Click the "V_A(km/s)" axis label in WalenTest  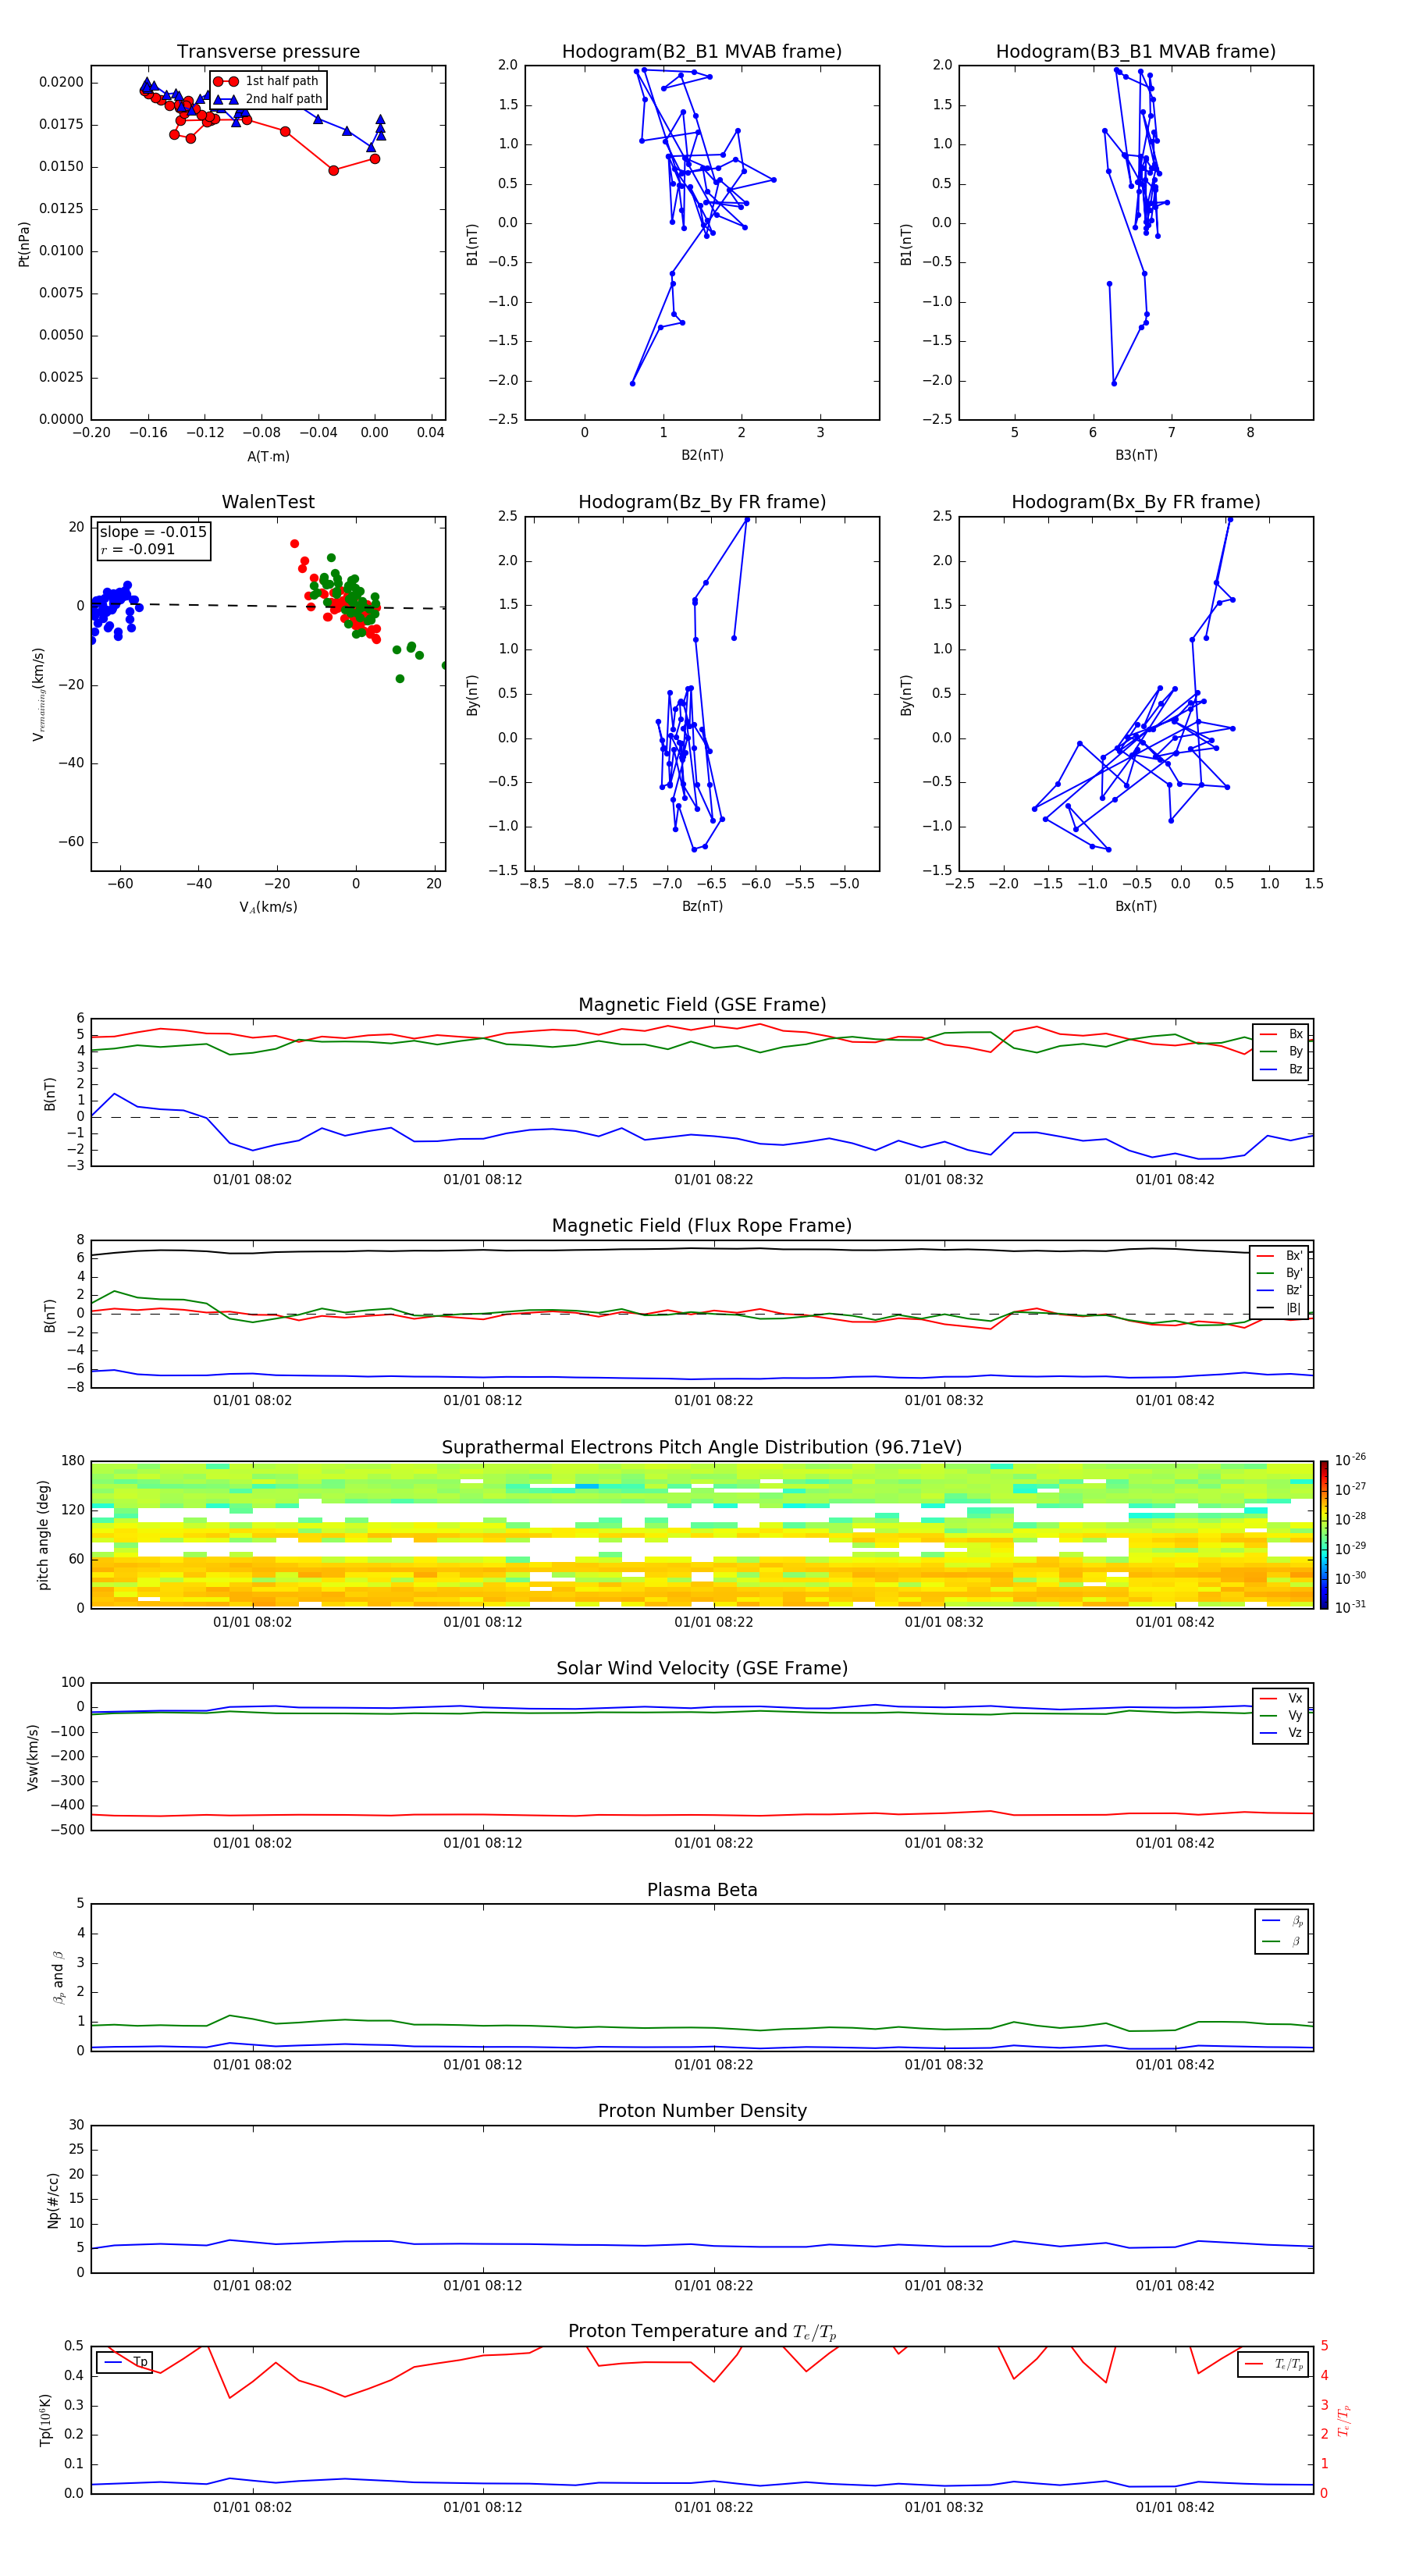pos(268,907)
